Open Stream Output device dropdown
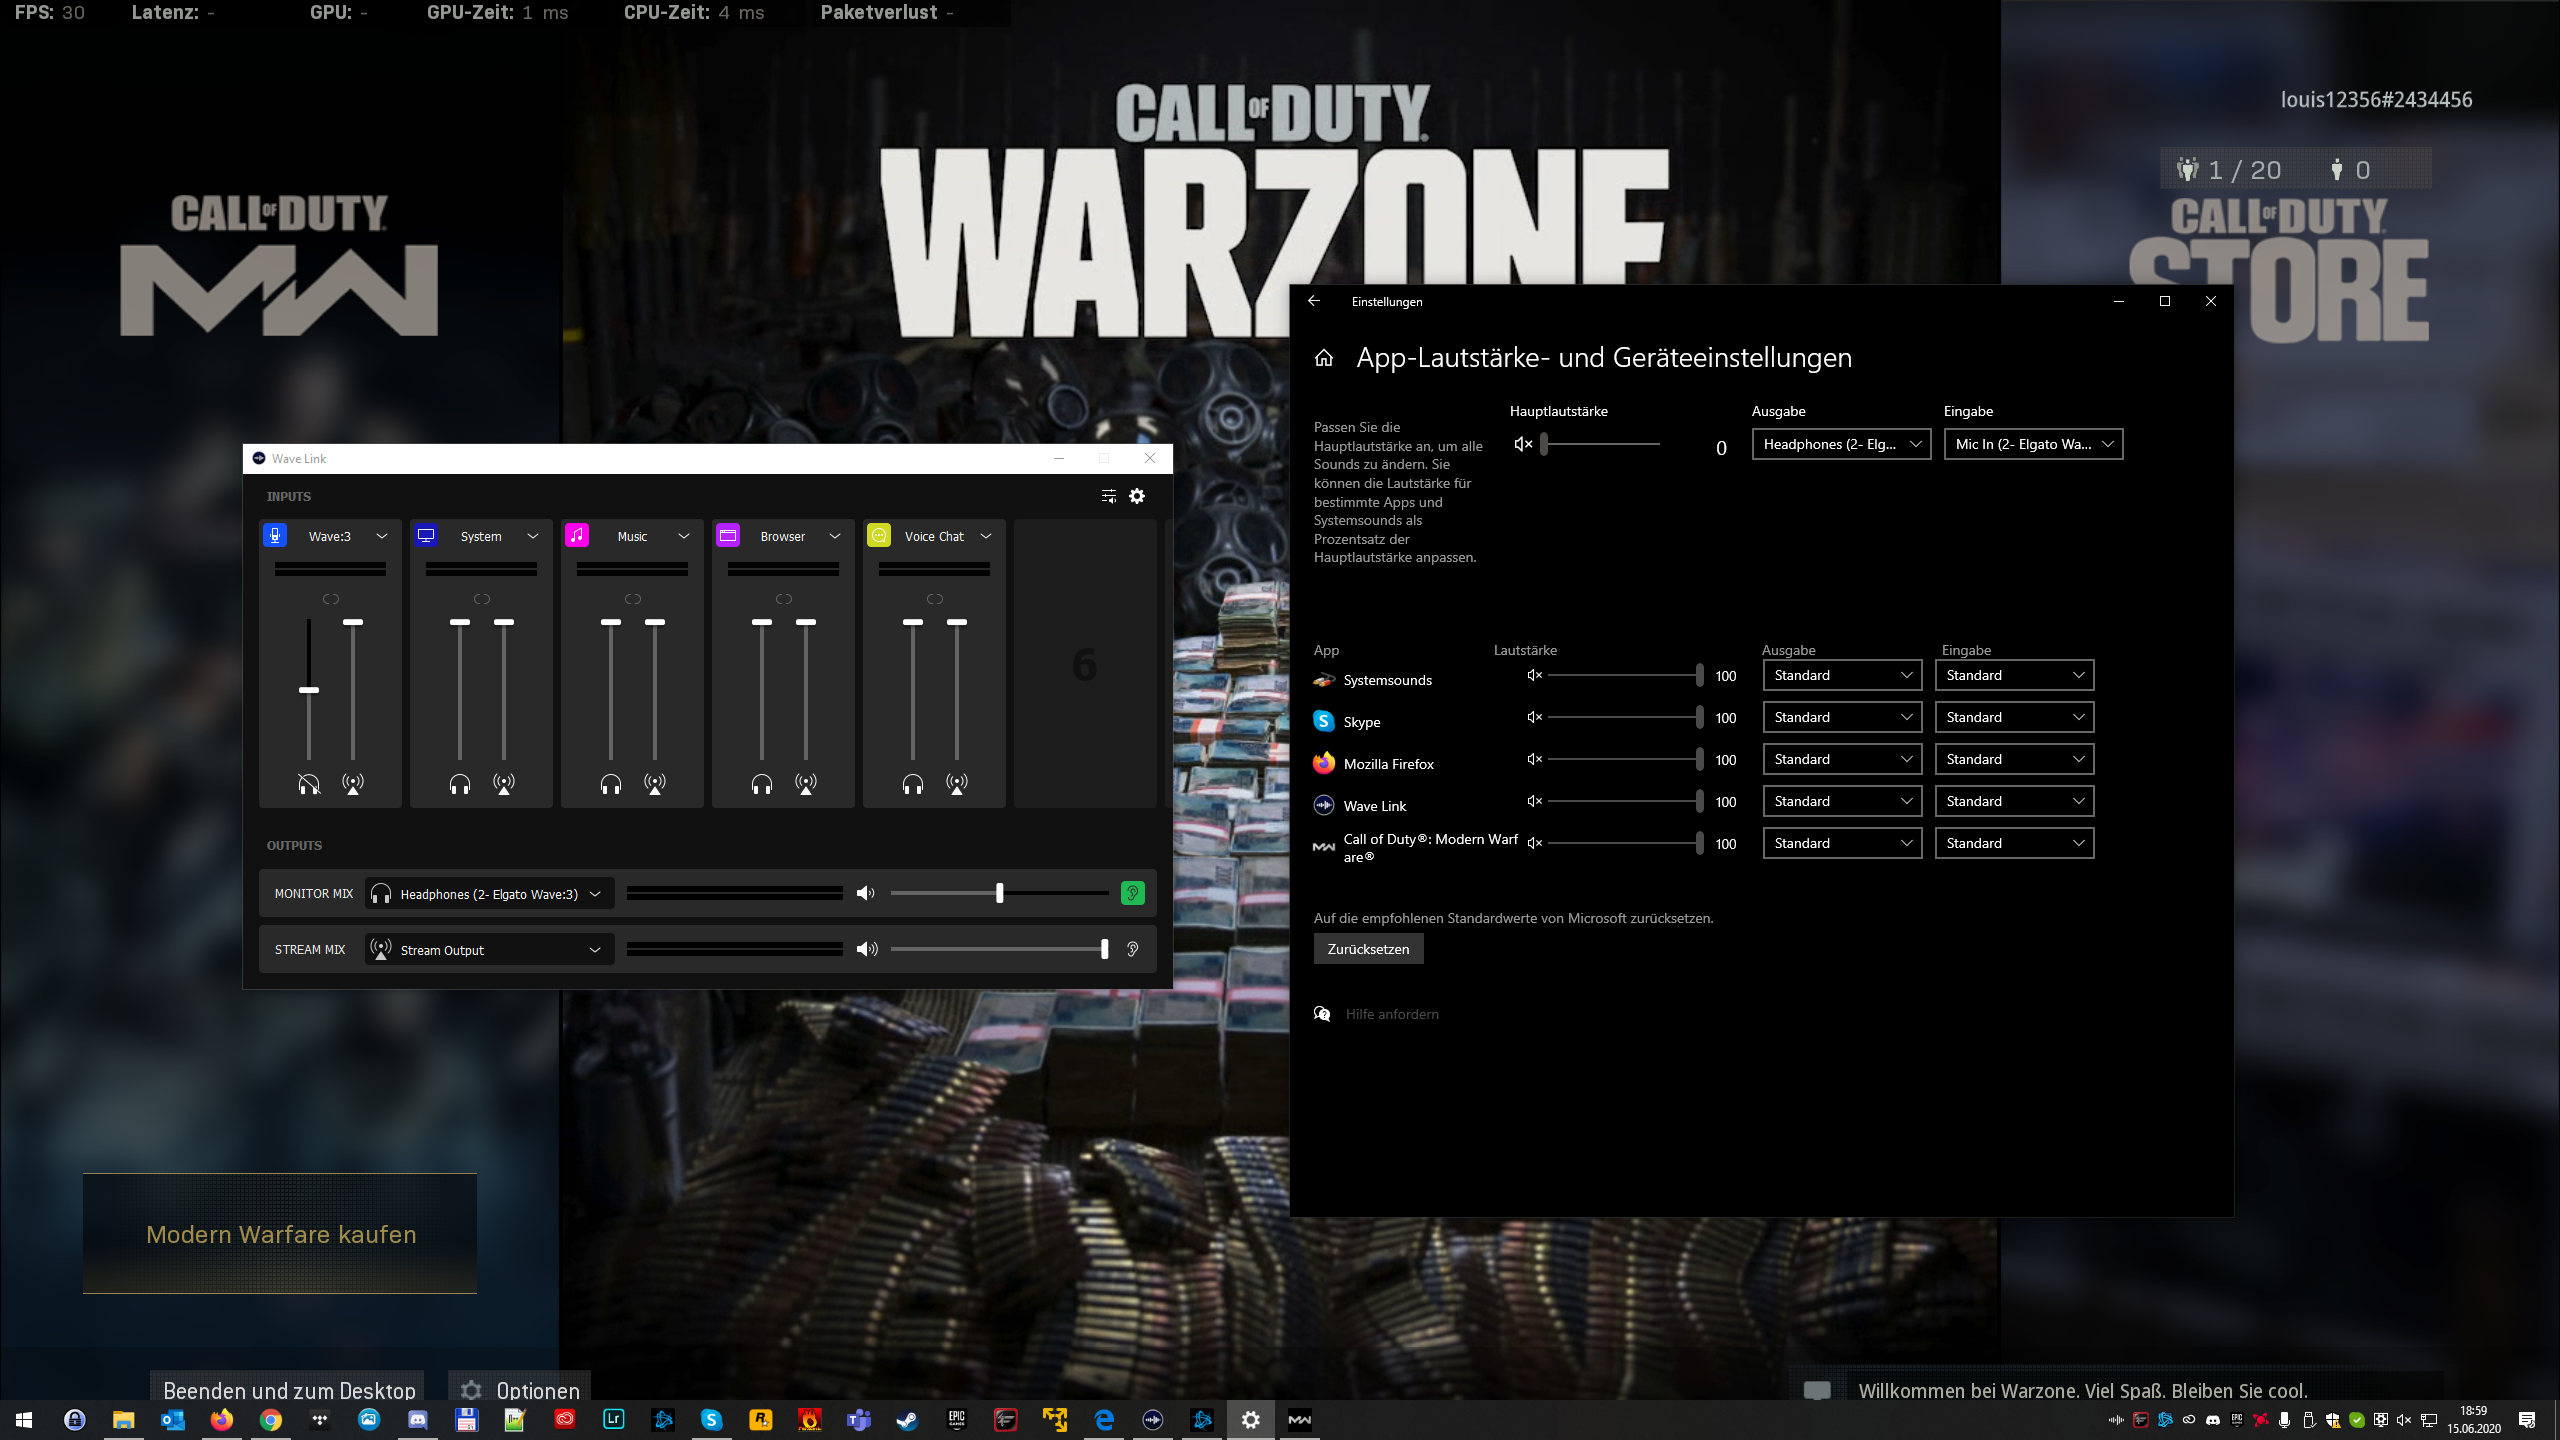 (489, 950)
